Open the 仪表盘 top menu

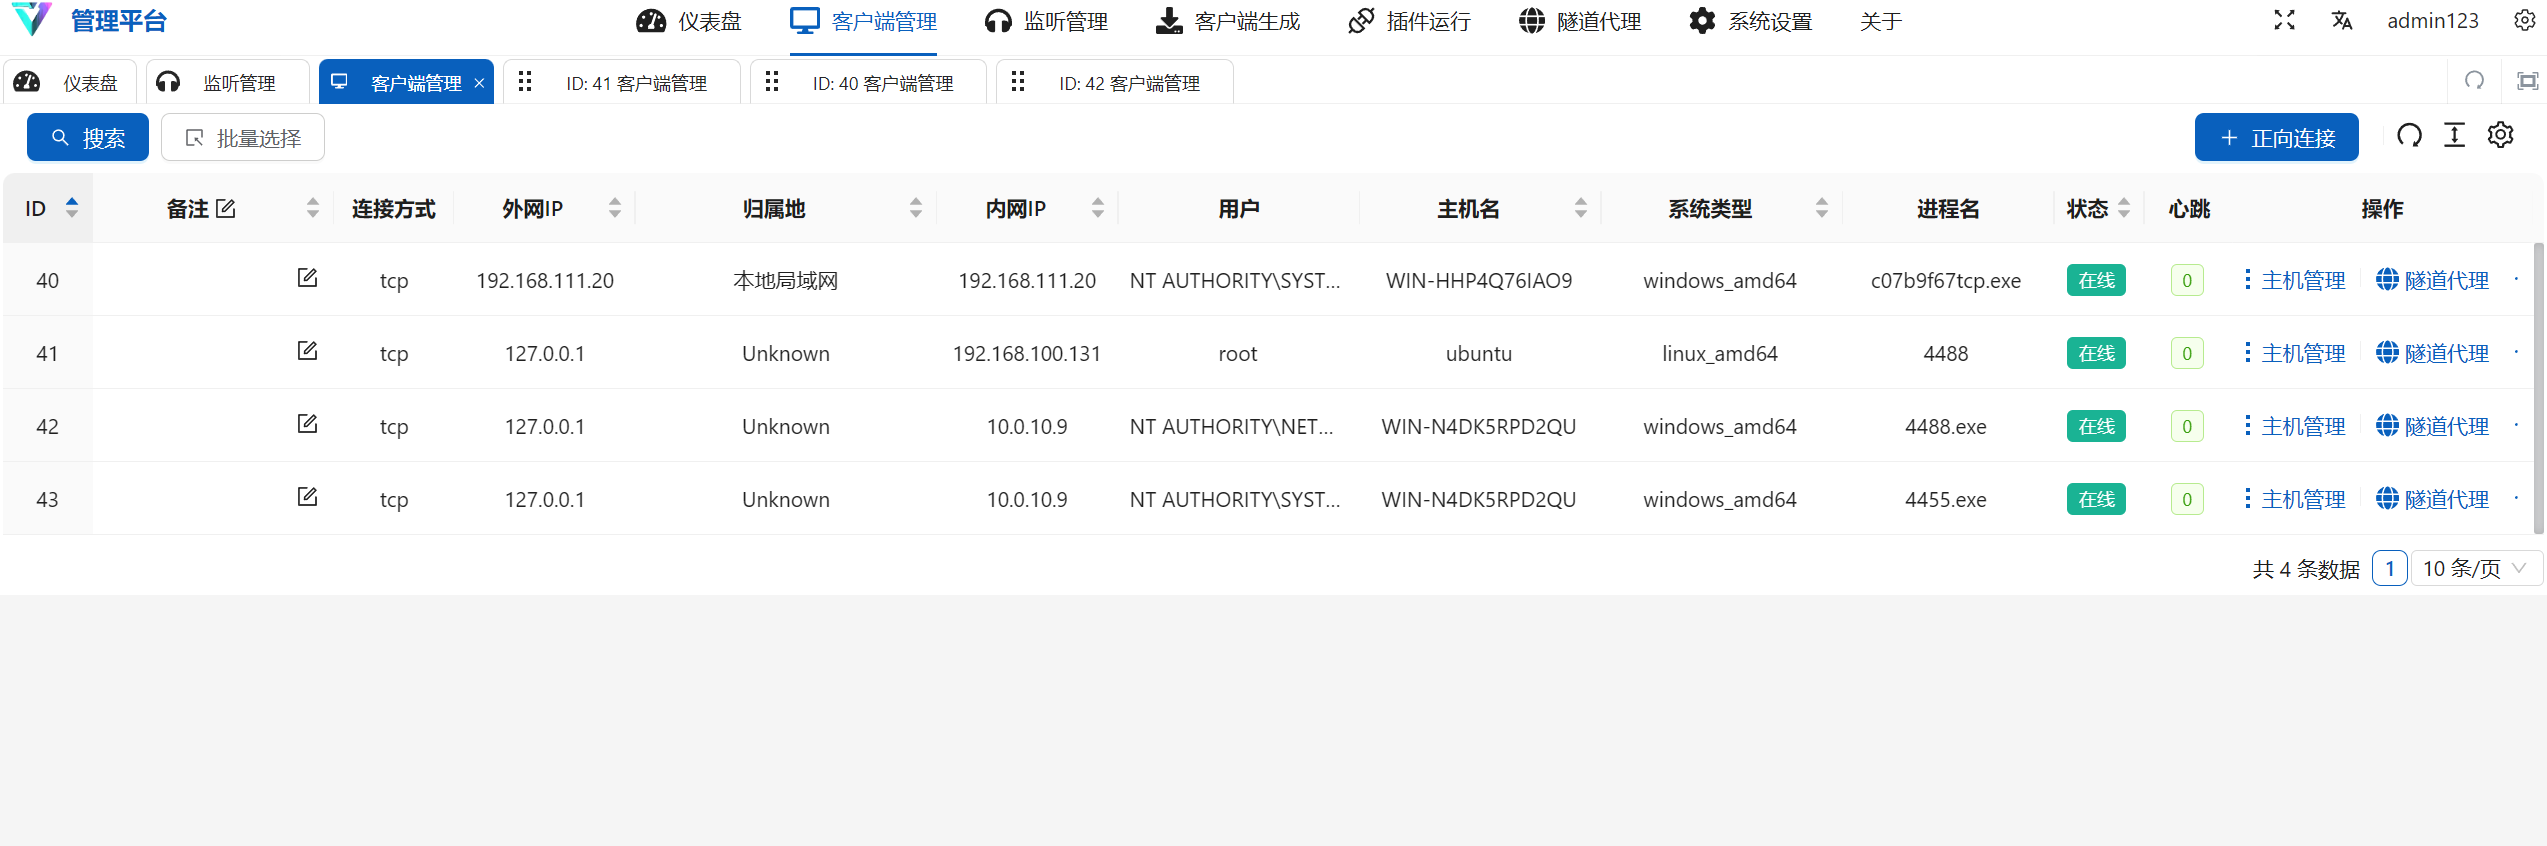click(689, 21)
